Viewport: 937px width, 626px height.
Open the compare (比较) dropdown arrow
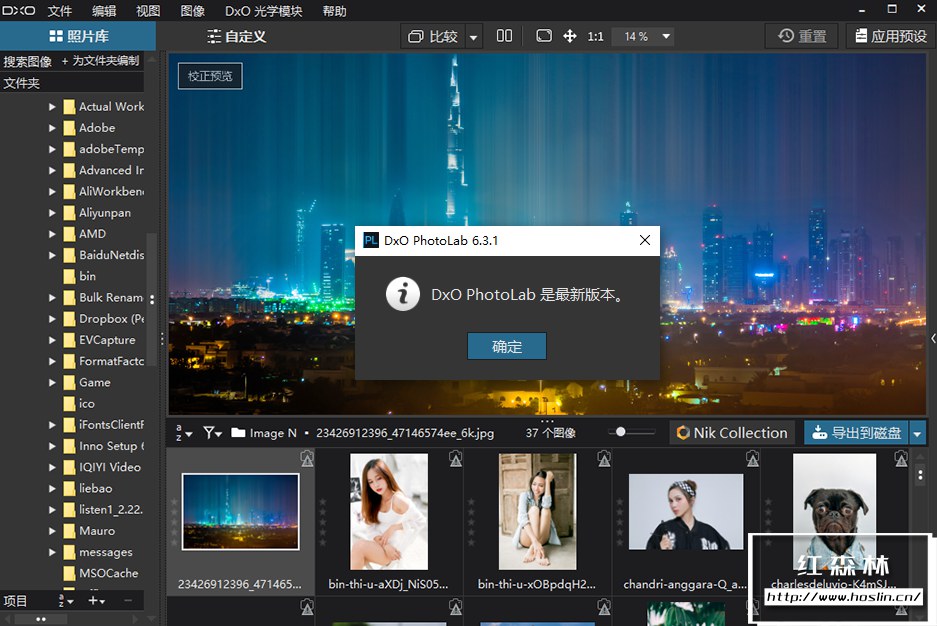[x=473, y=37]
